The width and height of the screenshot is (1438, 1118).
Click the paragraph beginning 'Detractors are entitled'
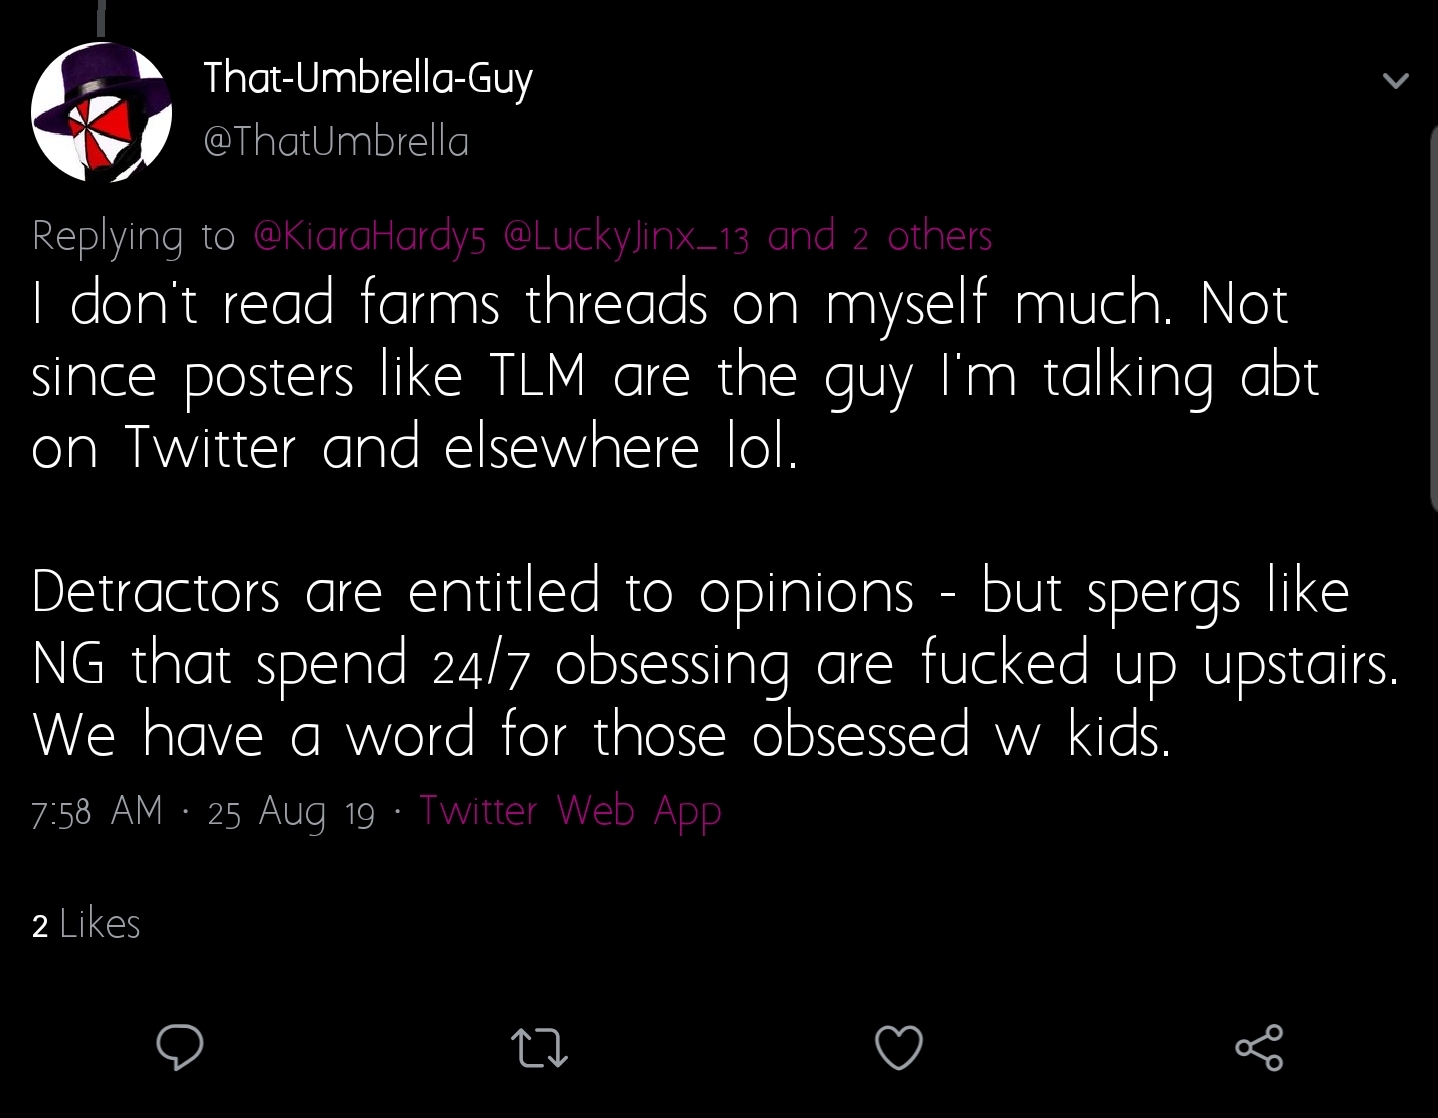point(715,663)
